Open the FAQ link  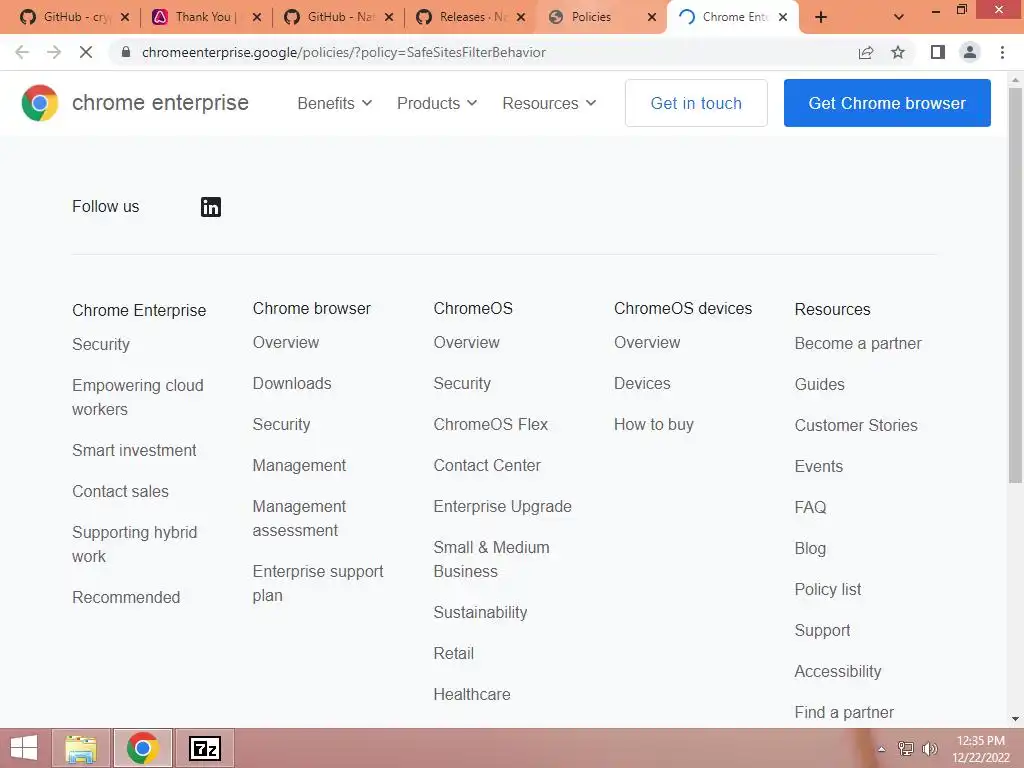(x=810, y=507)
